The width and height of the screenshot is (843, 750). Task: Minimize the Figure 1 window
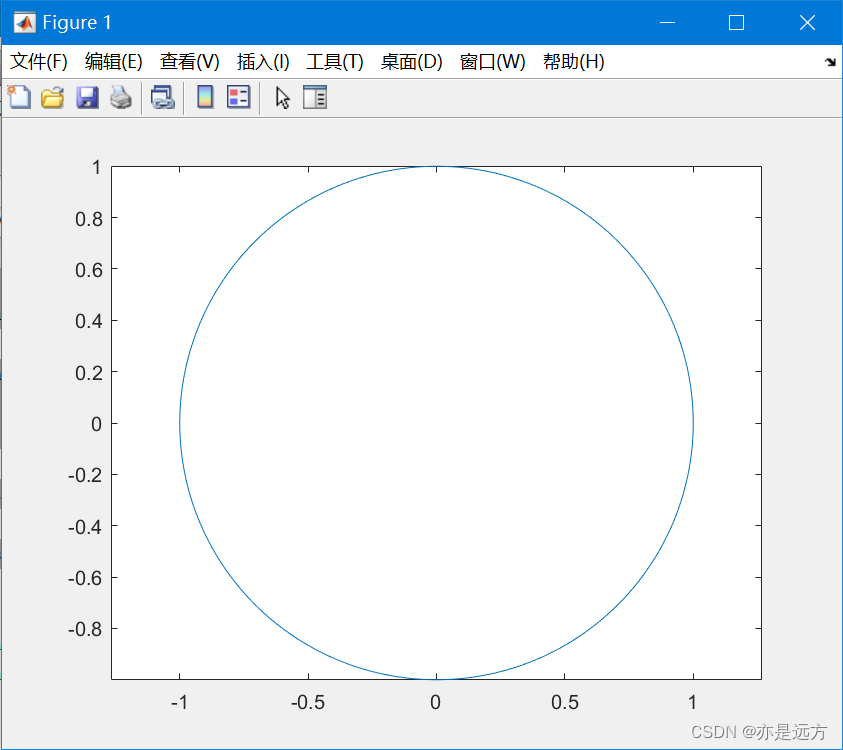click(x=667, y=23)
